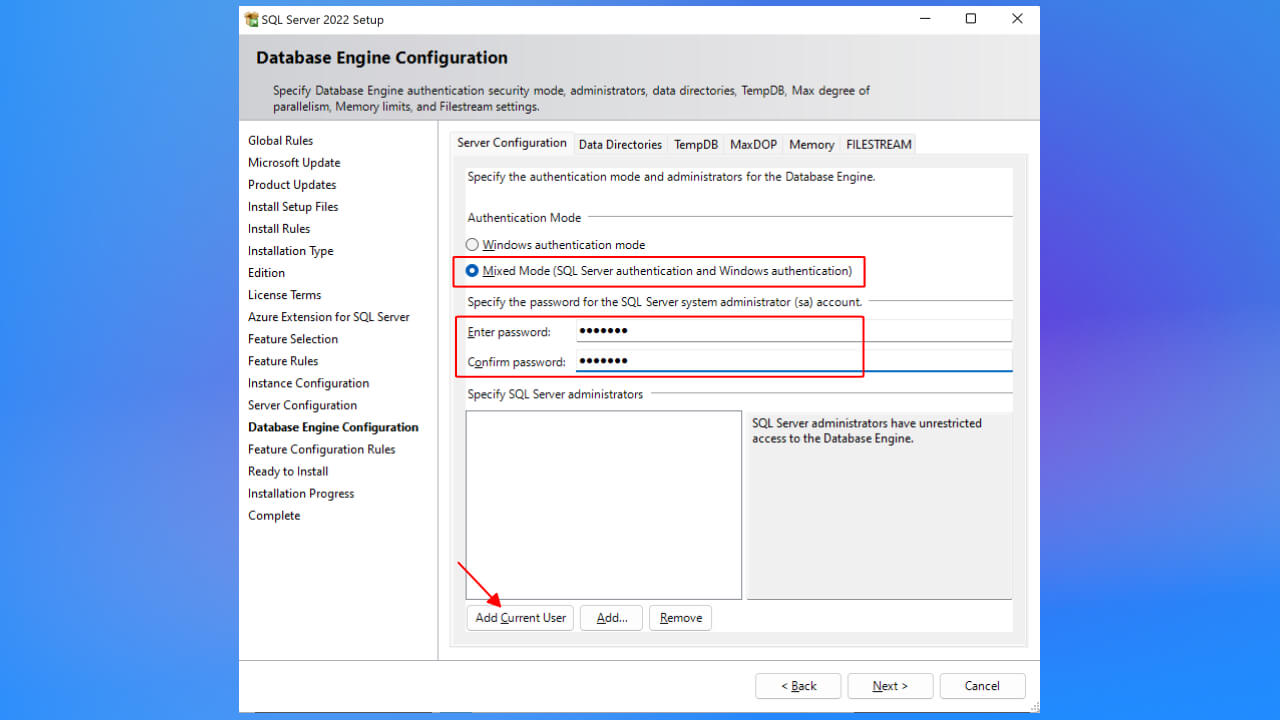Image resolution: width=1280 pixels, height=720 pixels.
Task: Cancel the SQL Server setup
Action: pos(982,686)
